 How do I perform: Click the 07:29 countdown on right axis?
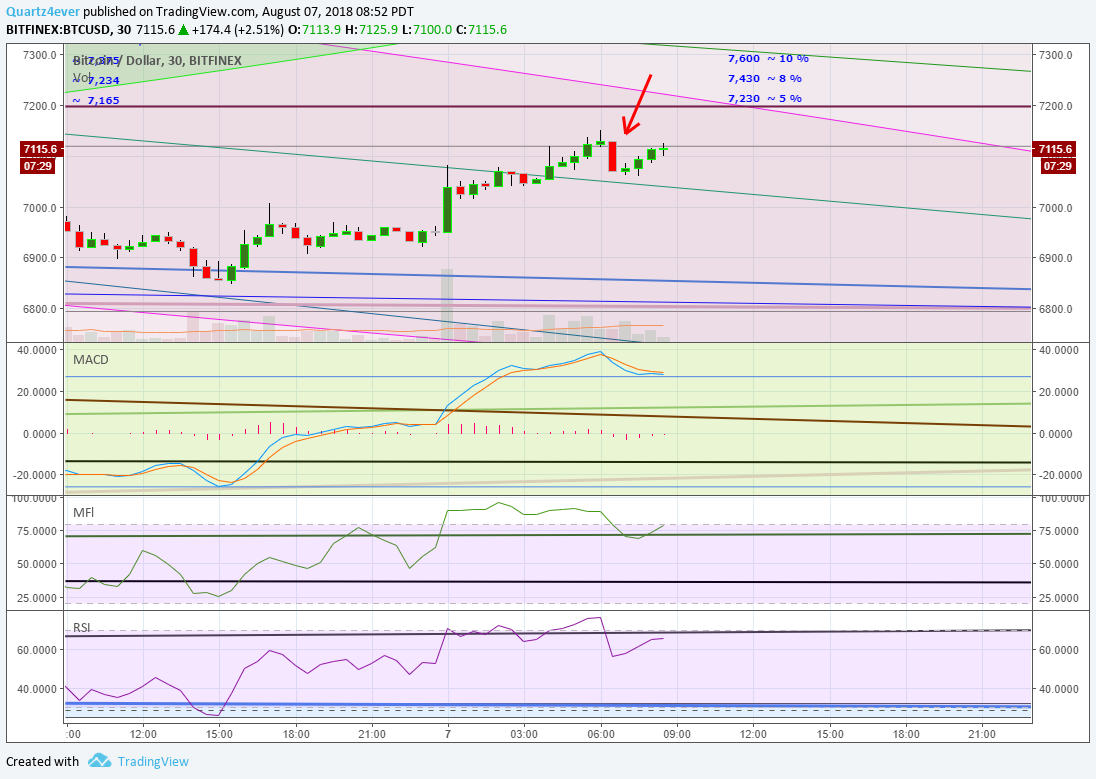pyautogui.click(x=1057, y=166)
